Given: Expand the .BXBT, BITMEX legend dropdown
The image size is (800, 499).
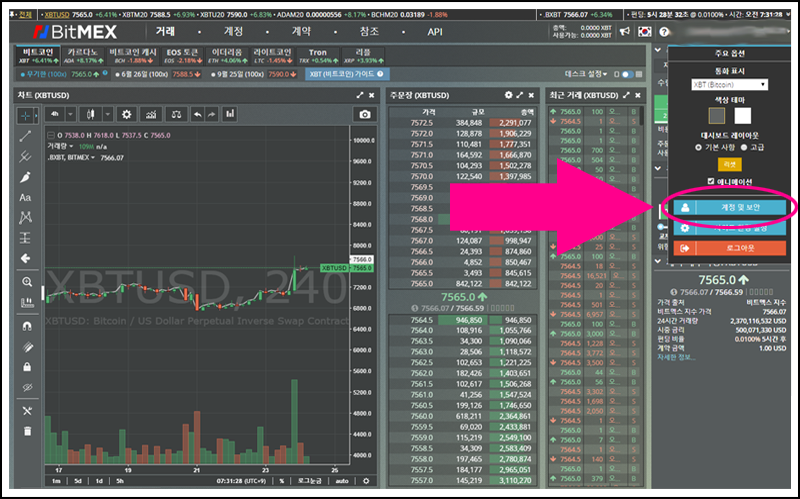Looking at the screenshot, I should (93, 158).
